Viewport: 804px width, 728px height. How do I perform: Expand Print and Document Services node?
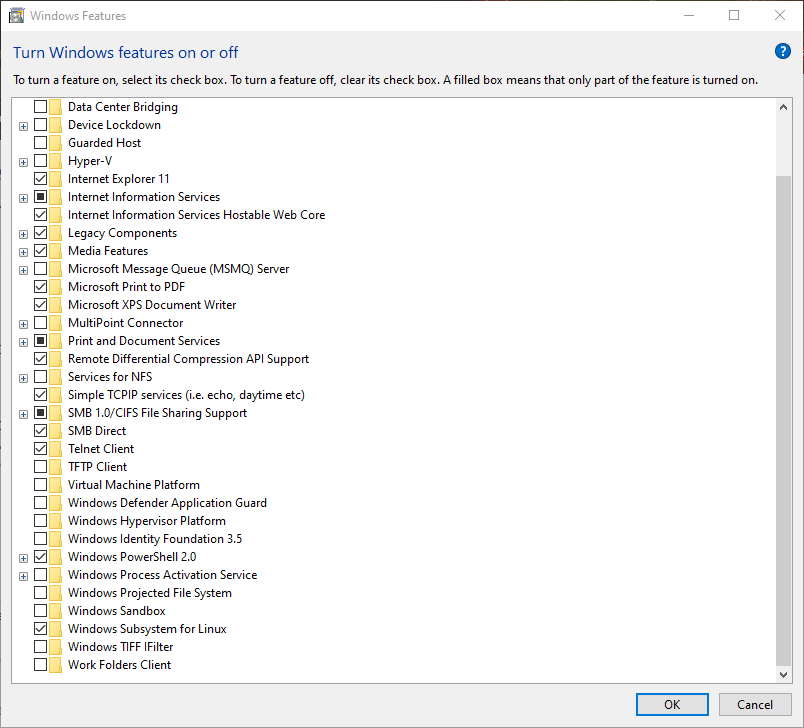tap(24, 342)
